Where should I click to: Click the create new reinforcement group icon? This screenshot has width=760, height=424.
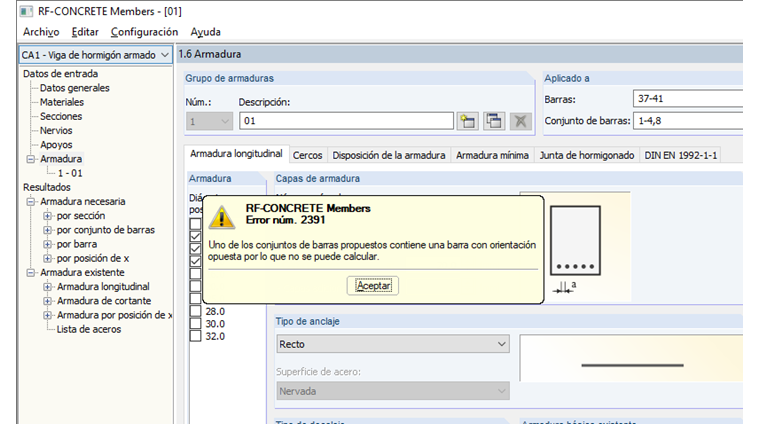(x=468, y=121)
